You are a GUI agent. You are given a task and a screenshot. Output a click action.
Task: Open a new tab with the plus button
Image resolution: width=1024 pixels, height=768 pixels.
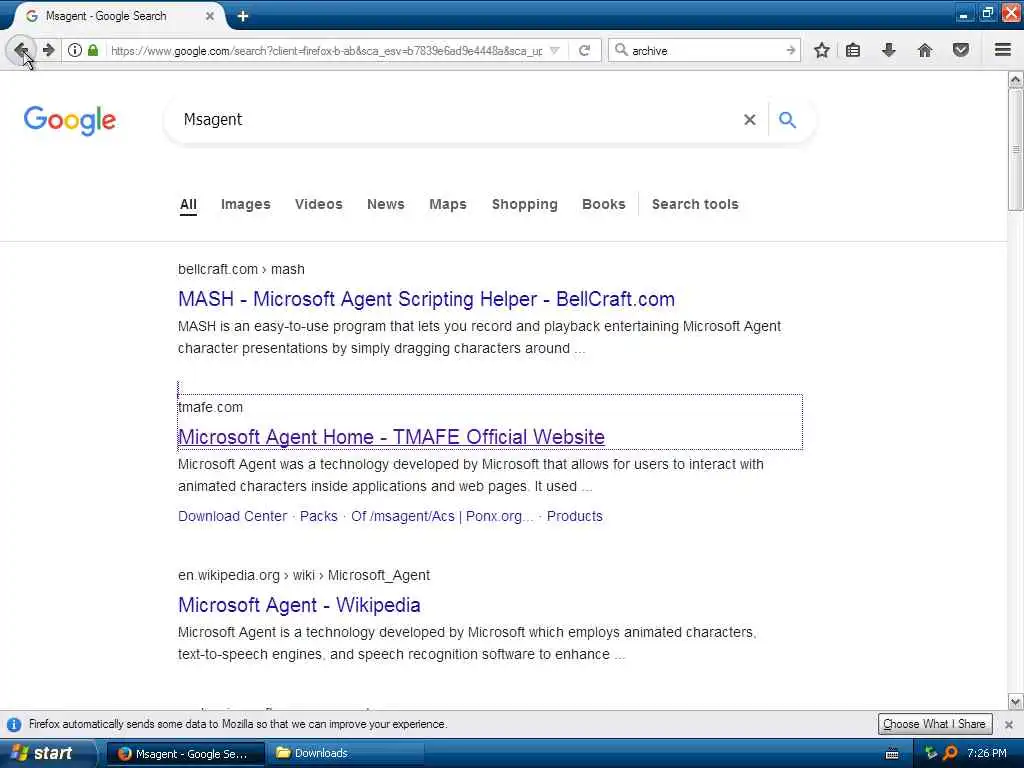[243, 16]
